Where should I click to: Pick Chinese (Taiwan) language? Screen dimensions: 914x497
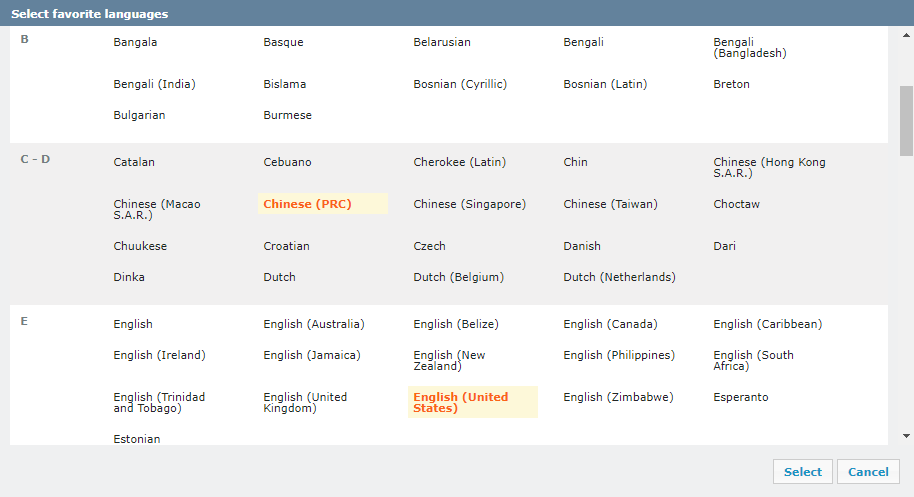pos(610,204)
